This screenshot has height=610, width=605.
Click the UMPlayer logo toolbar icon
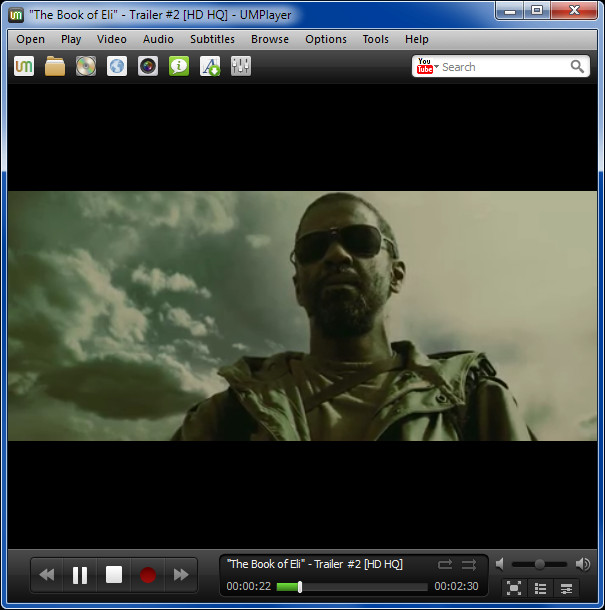24,66
